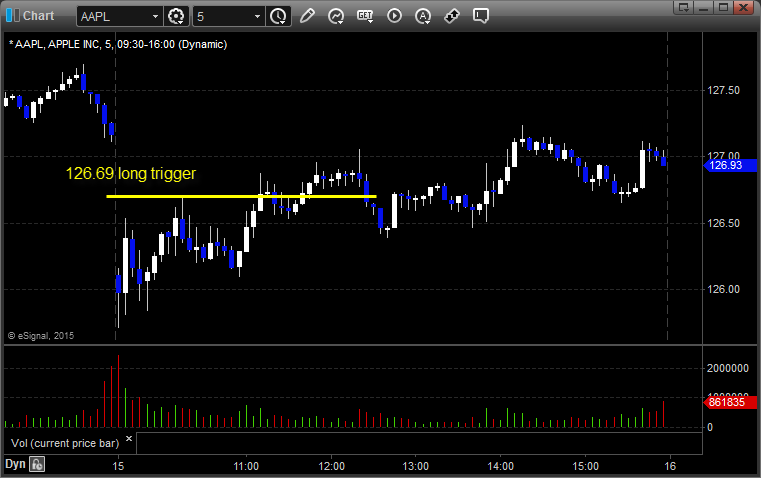761x478 pixels.
Task: Minimize the chart window
Action: [704, 7]
